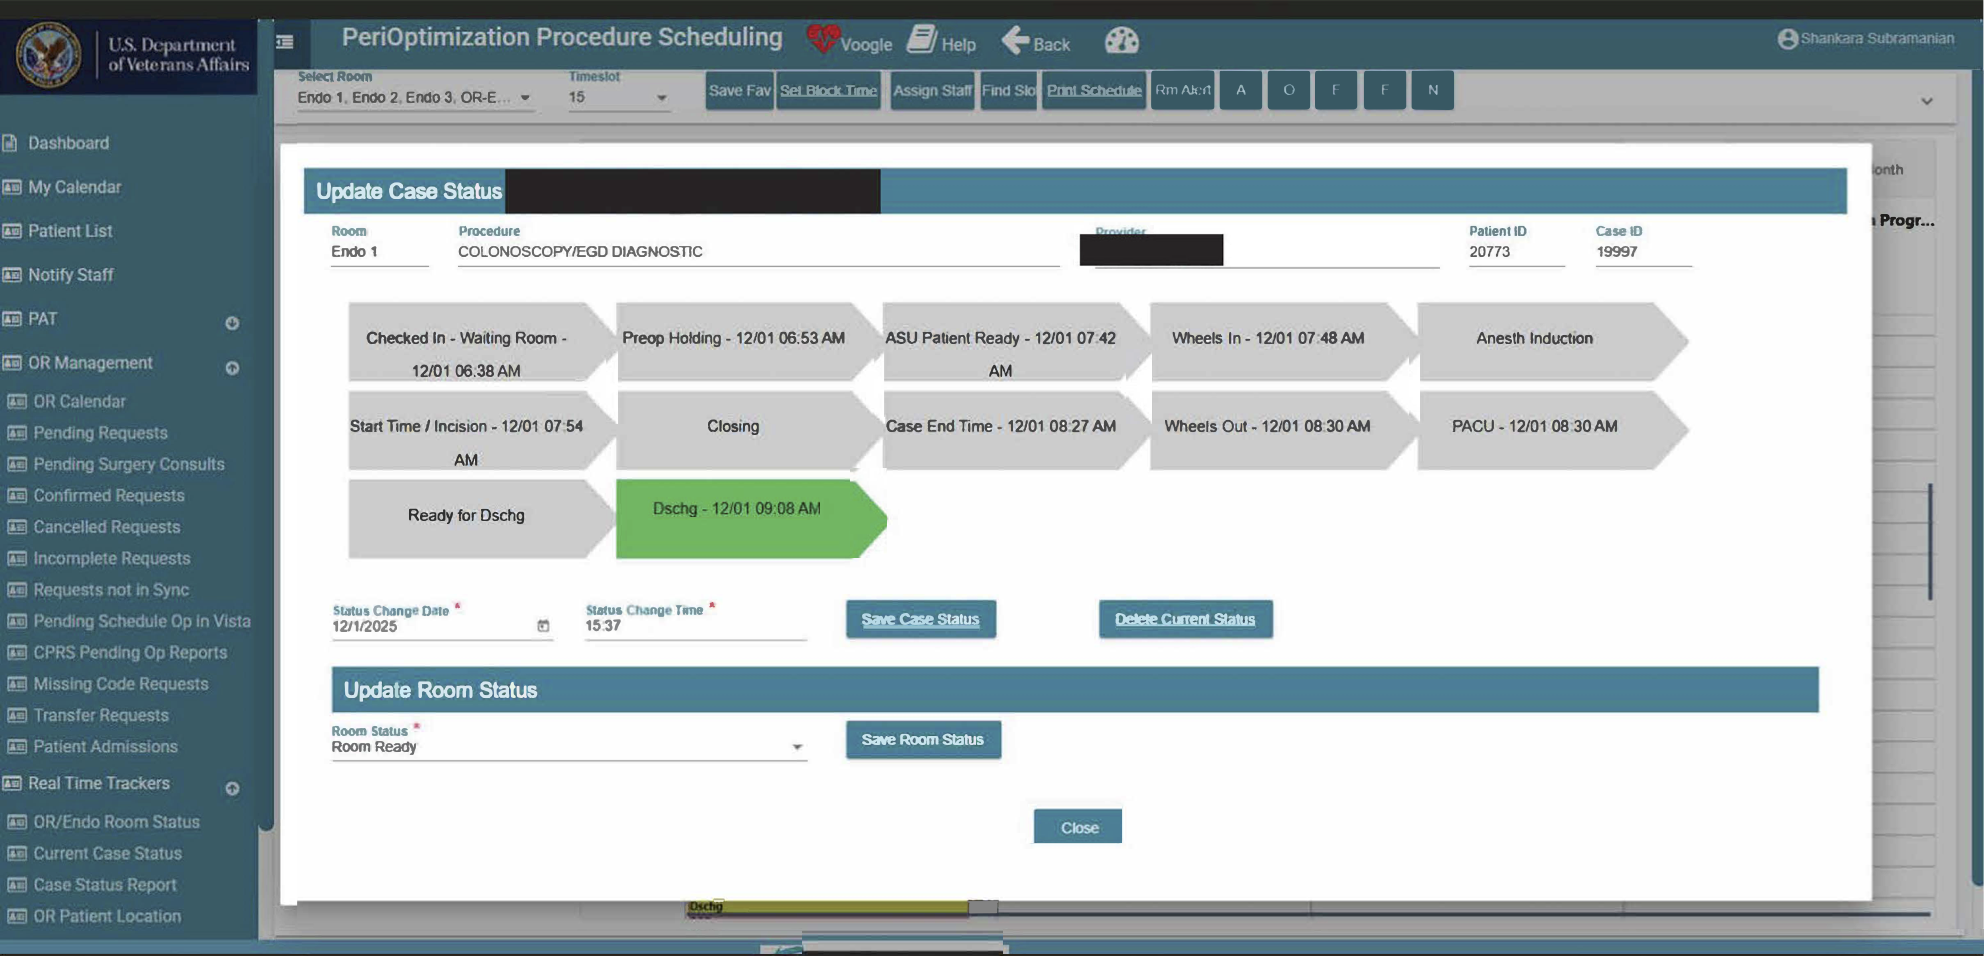Viewport: 1984px width, 956px height.
Task: Open user account Shankara Subramanian
Action: 1865,38
